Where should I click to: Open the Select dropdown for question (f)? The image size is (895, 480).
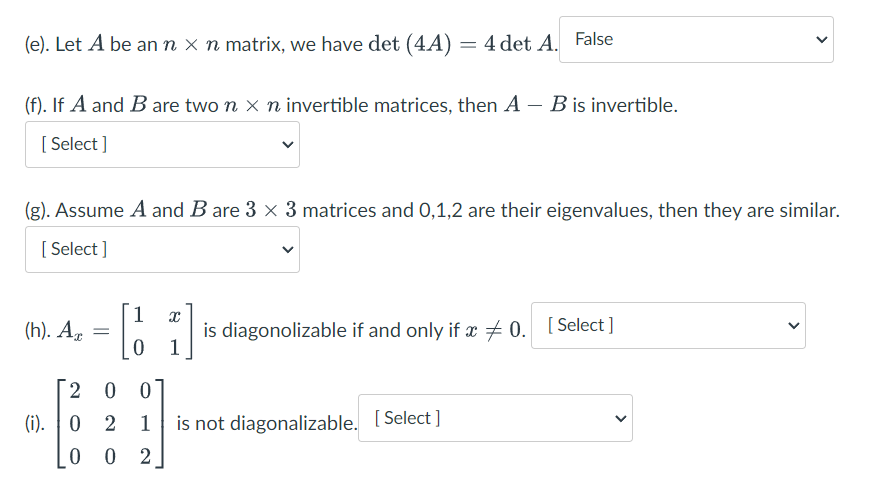(162, 144)
